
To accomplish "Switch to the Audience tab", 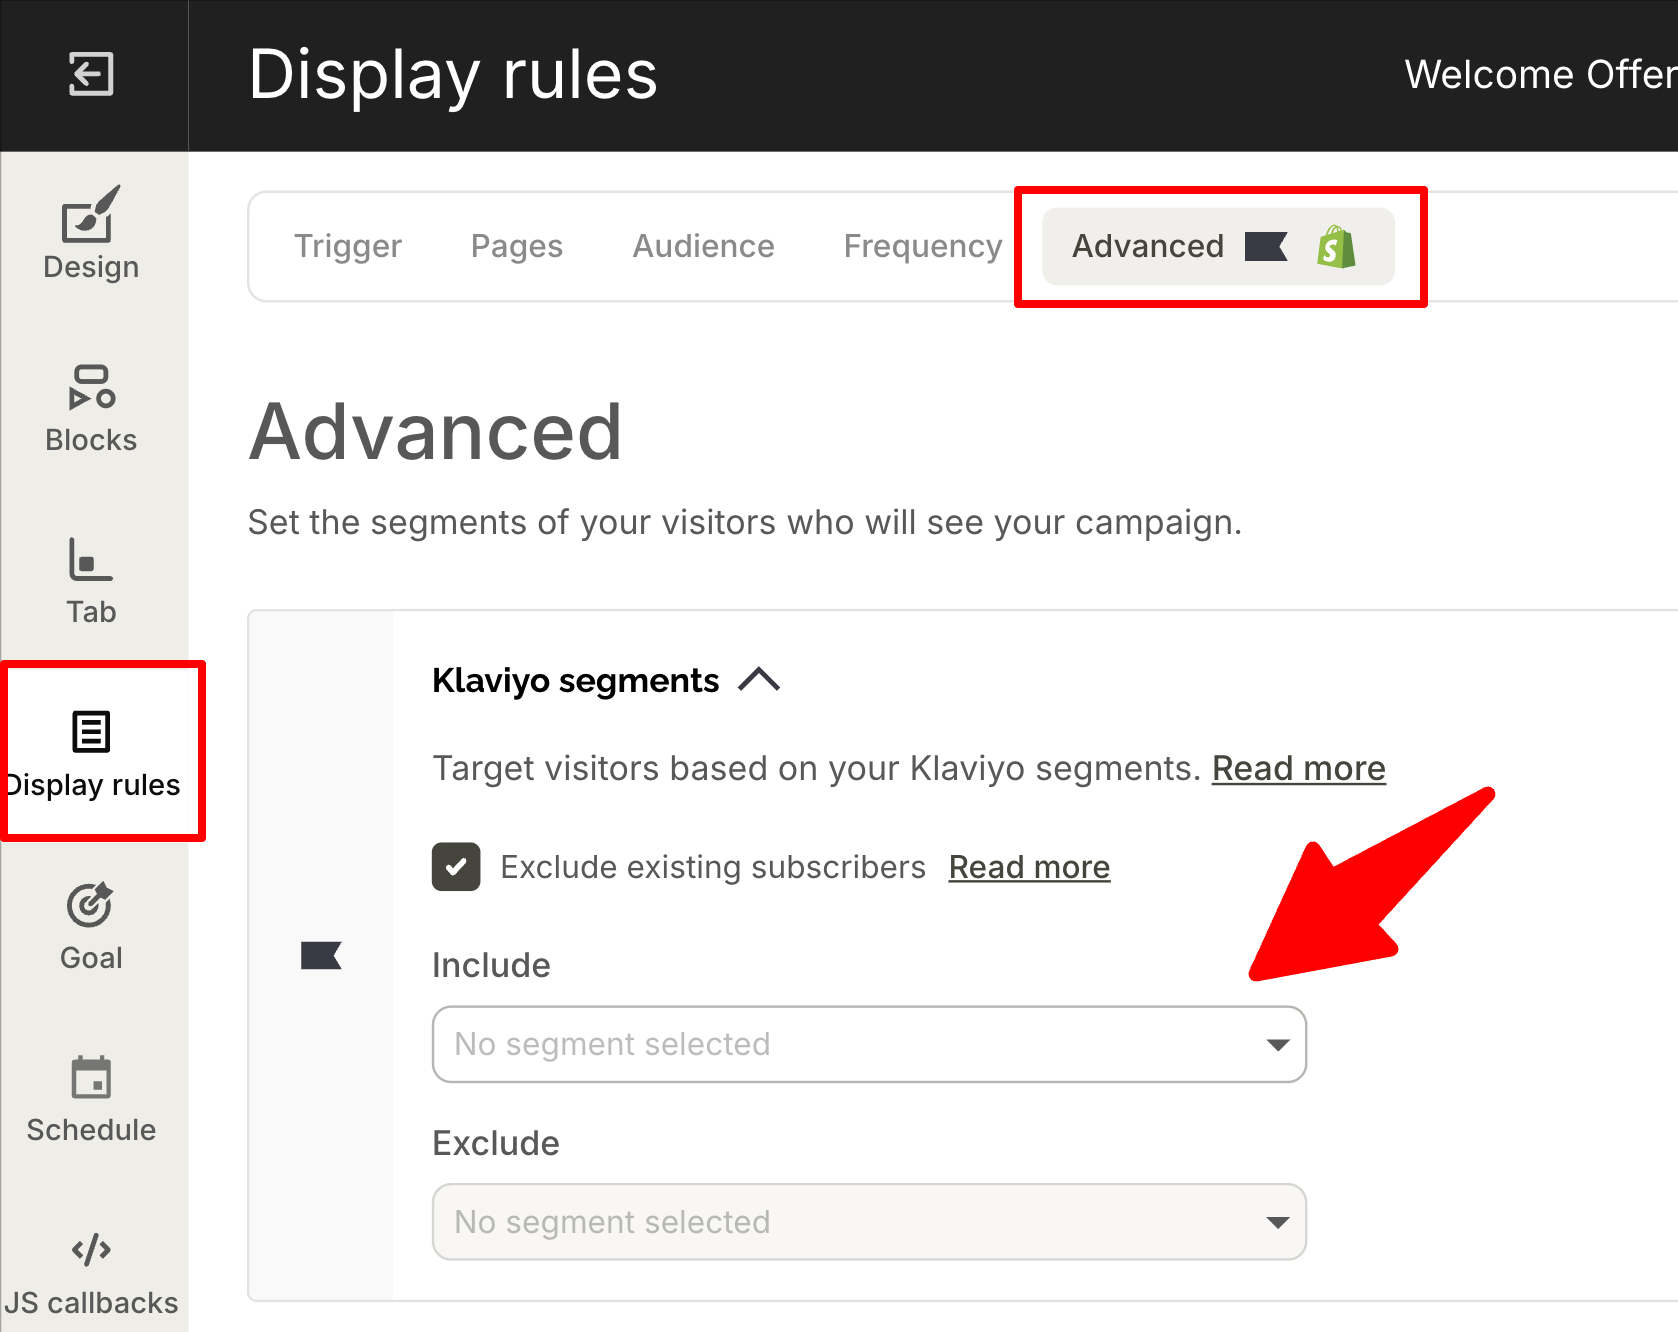I will click(x=703, y=246).
